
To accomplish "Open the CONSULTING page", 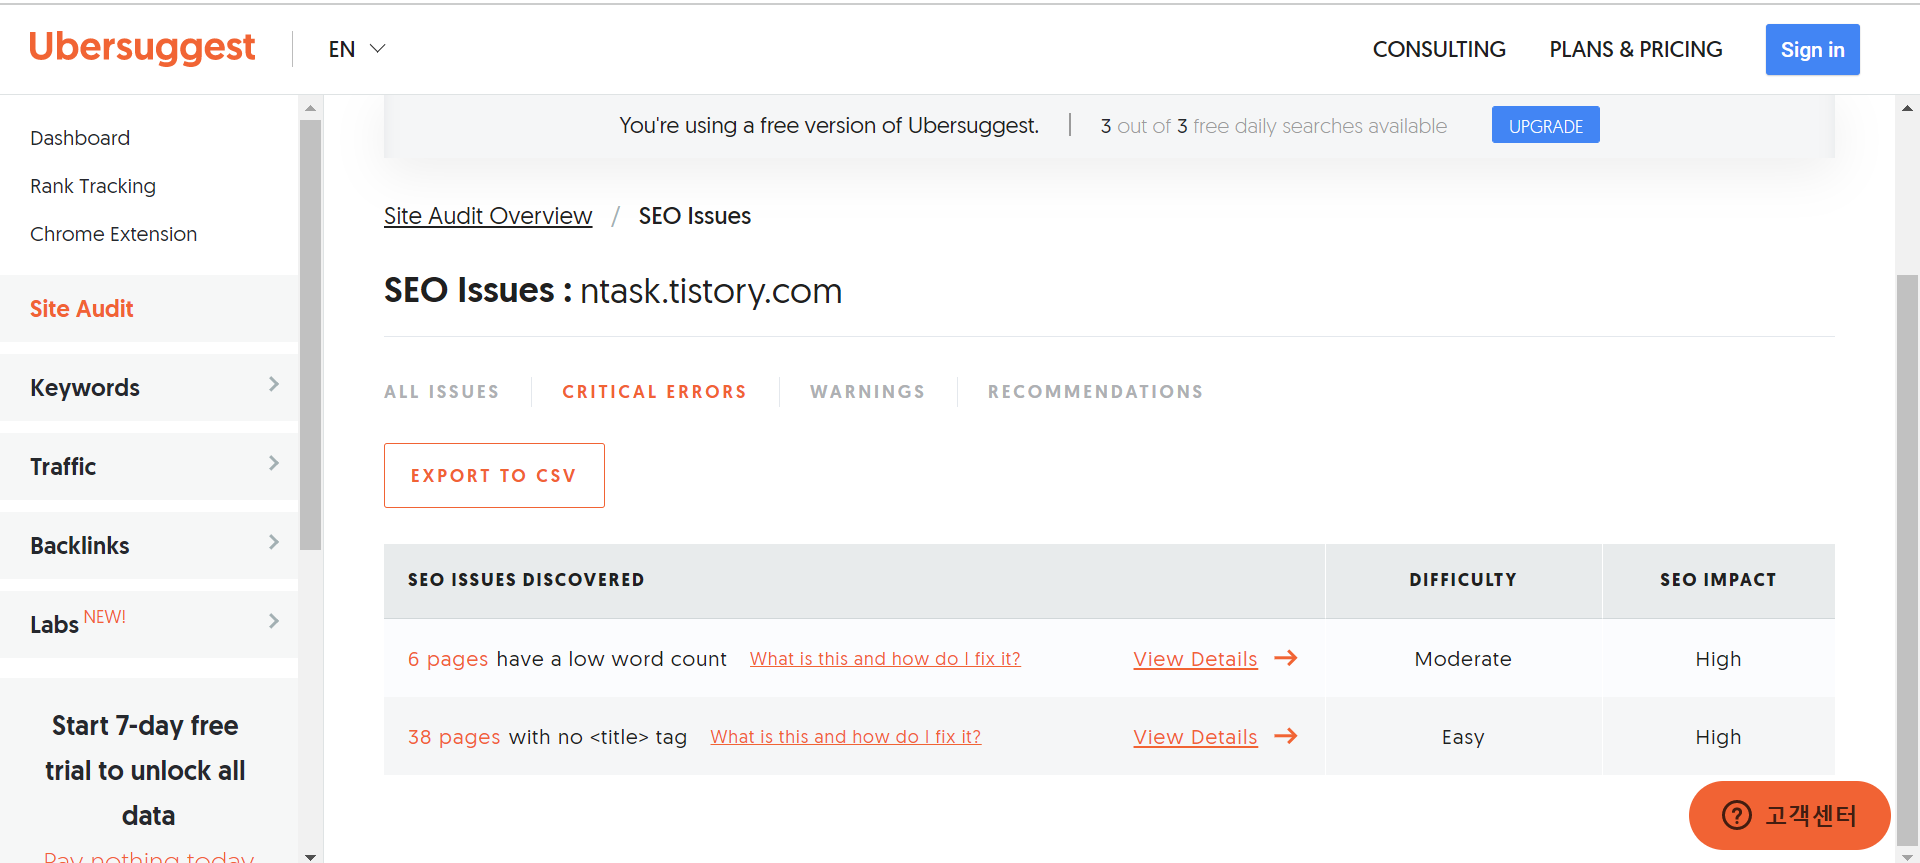I will 1438,49.
